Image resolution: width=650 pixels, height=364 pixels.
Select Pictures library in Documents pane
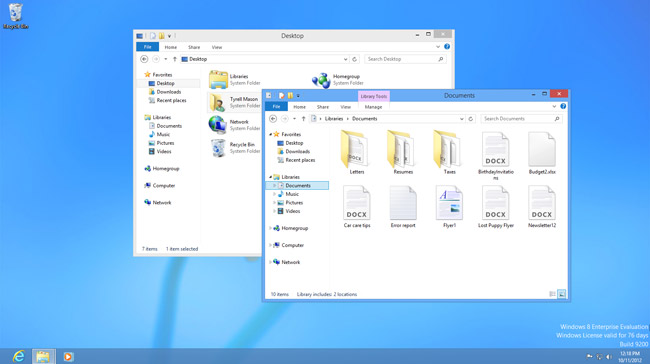(290, 203)
